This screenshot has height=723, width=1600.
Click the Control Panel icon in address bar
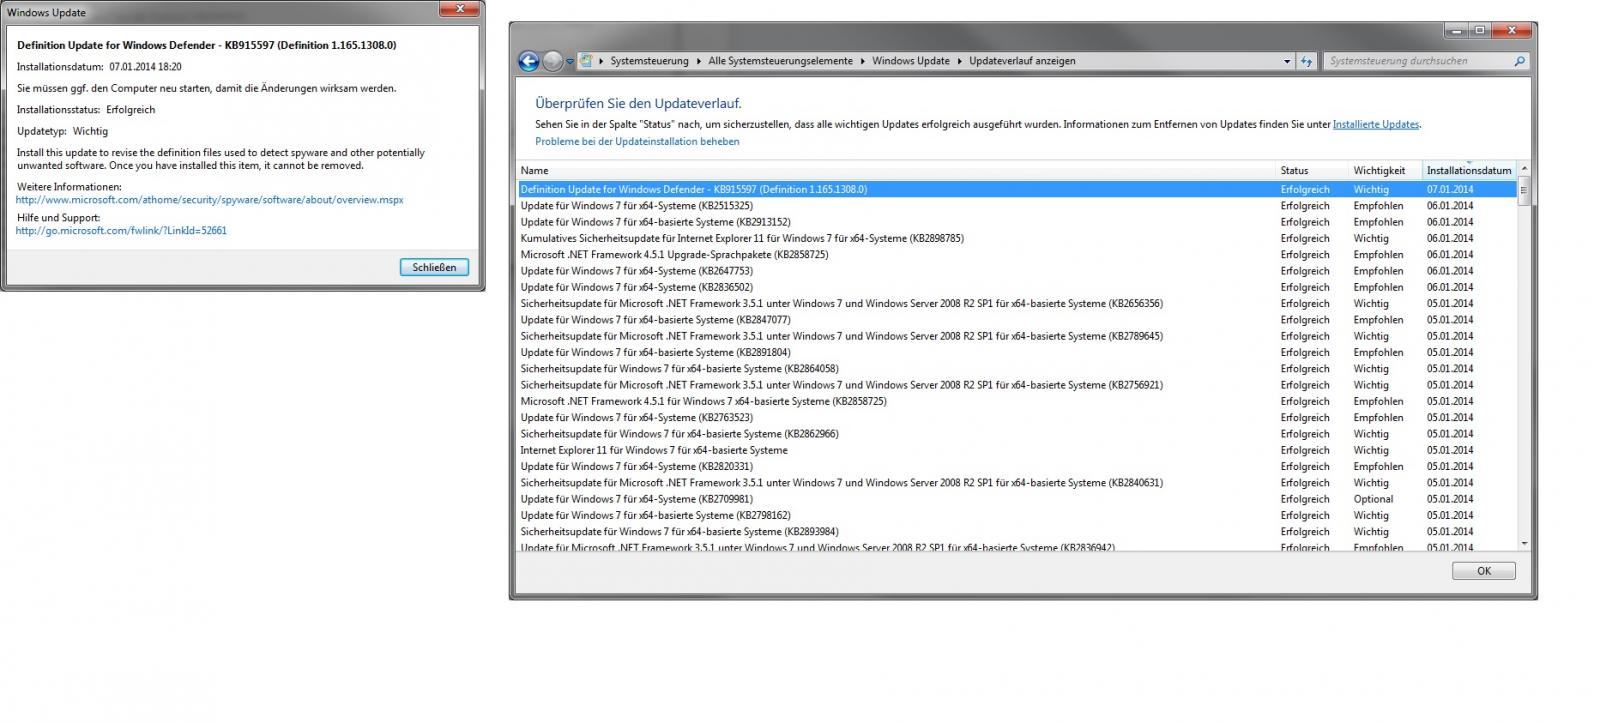pyautogui.click(x=586, y=61)
